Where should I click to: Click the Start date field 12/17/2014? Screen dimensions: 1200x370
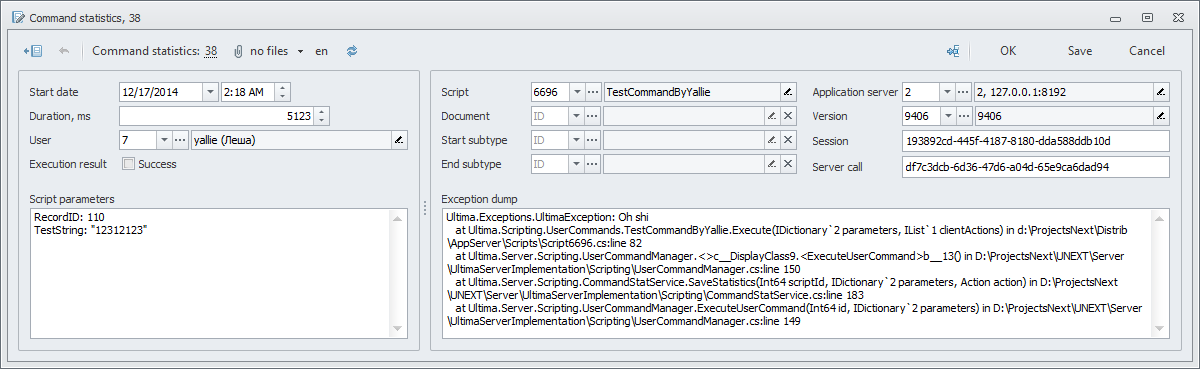(x=160, y=92)
